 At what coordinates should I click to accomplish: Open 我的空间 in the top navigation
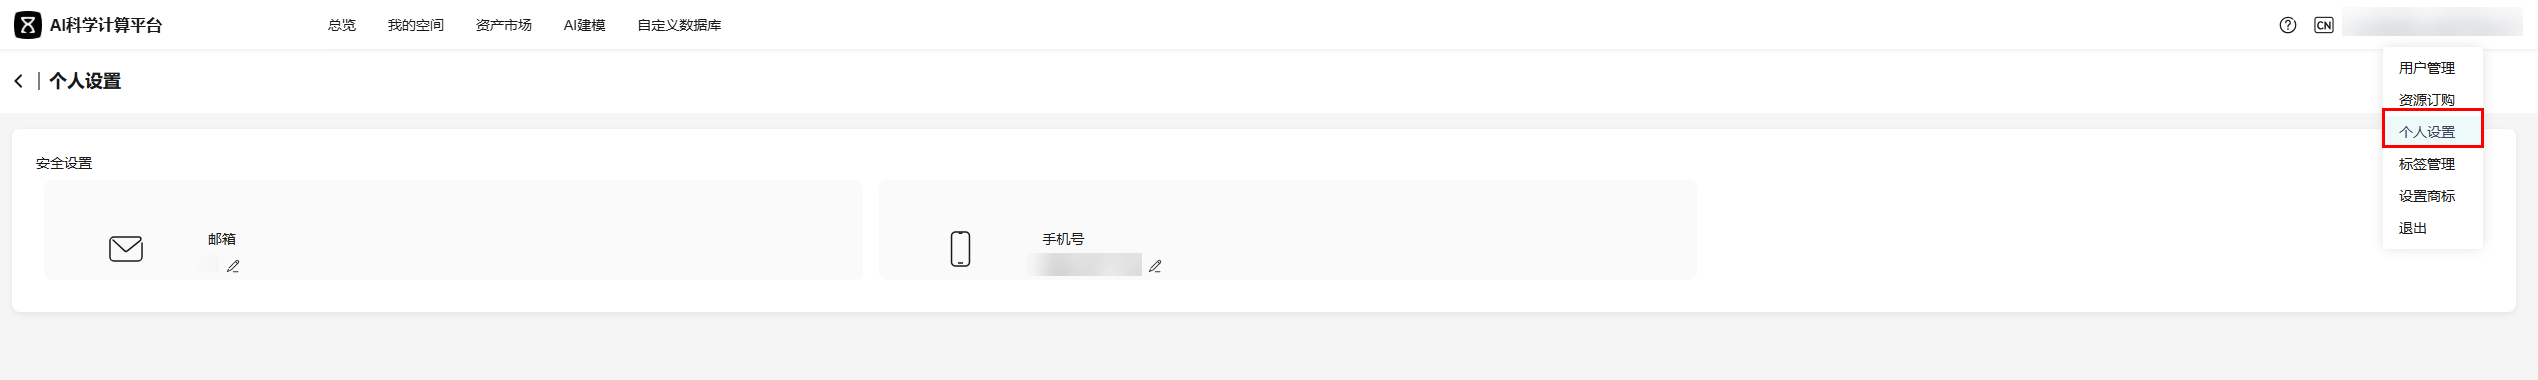[416, 25]
